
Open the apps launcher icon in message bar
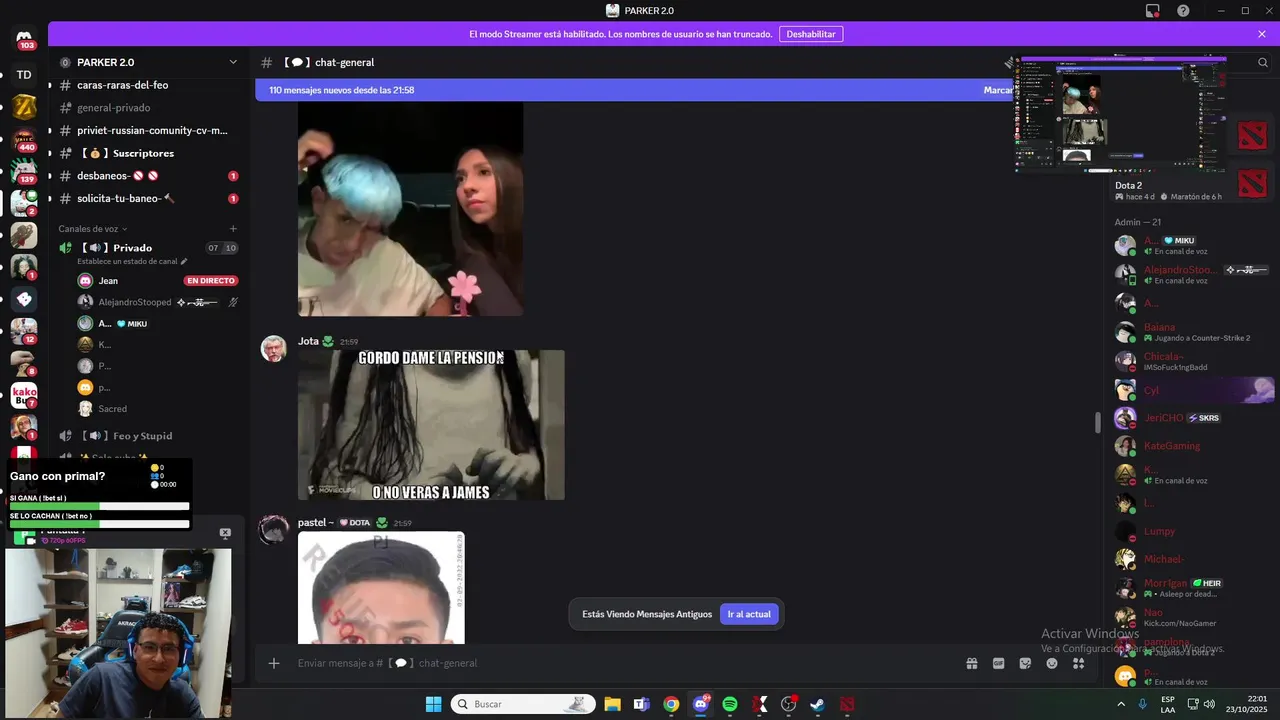click(x=1079, y=663)
